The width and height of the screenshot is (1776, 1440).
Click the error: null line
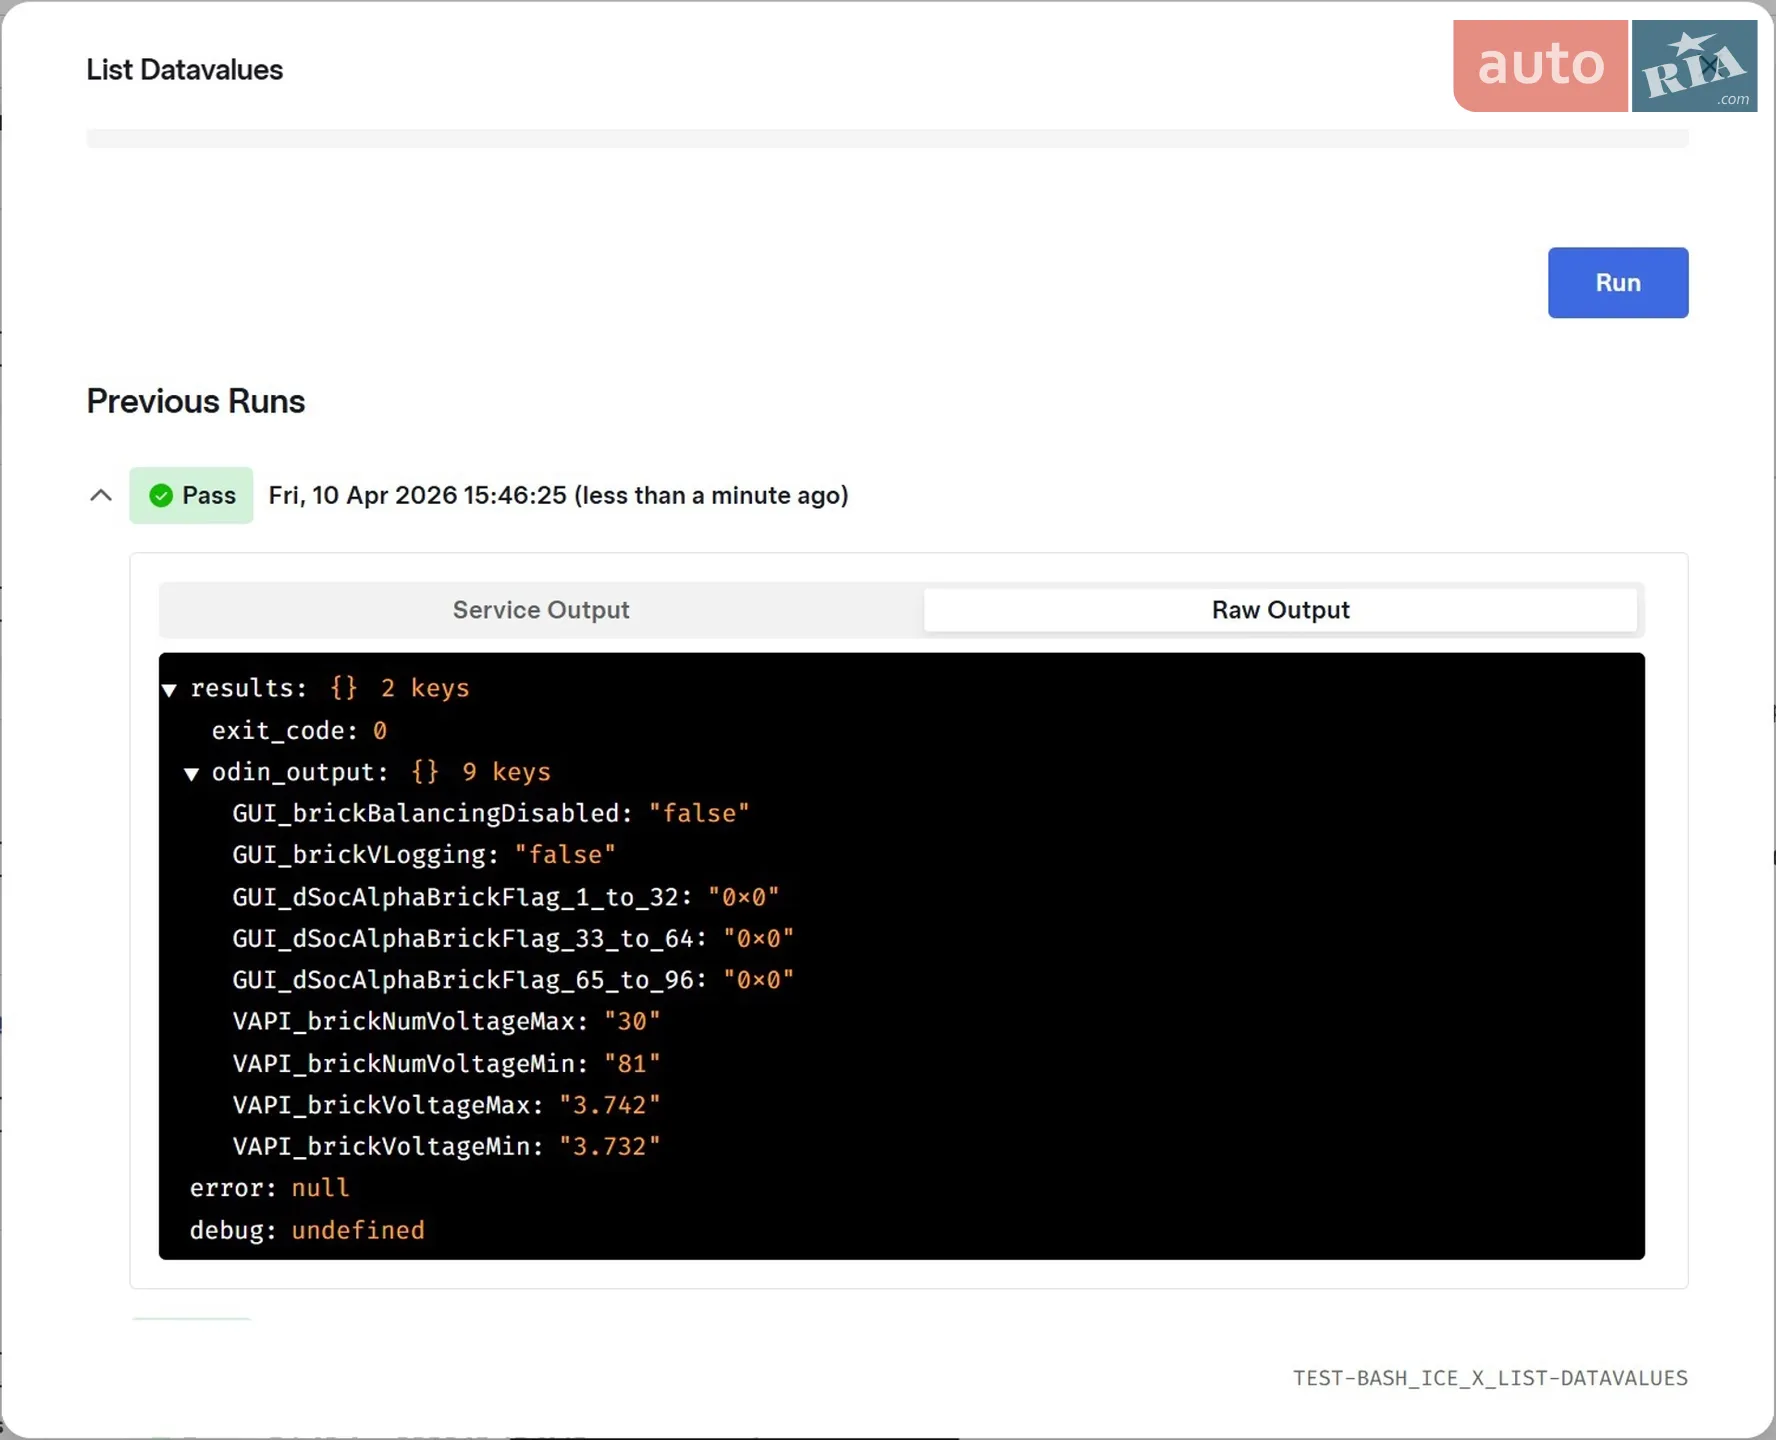tap(270, 1188)
